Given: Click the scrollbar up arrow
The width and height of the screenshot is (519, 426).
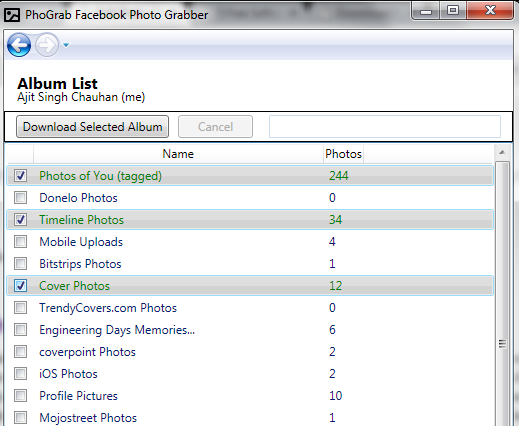Looking at the screenshot, I should click(502, 152).
